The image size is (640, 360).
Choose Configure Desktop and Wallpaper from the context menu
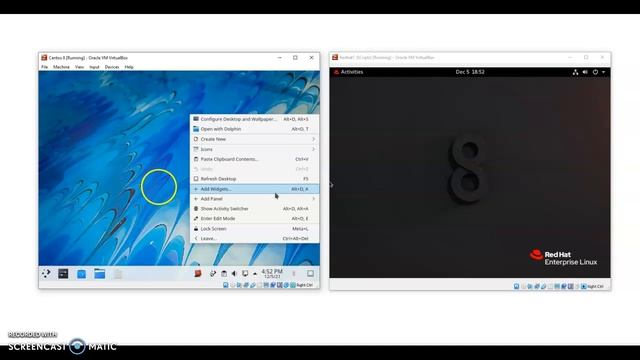click(254, 119)
